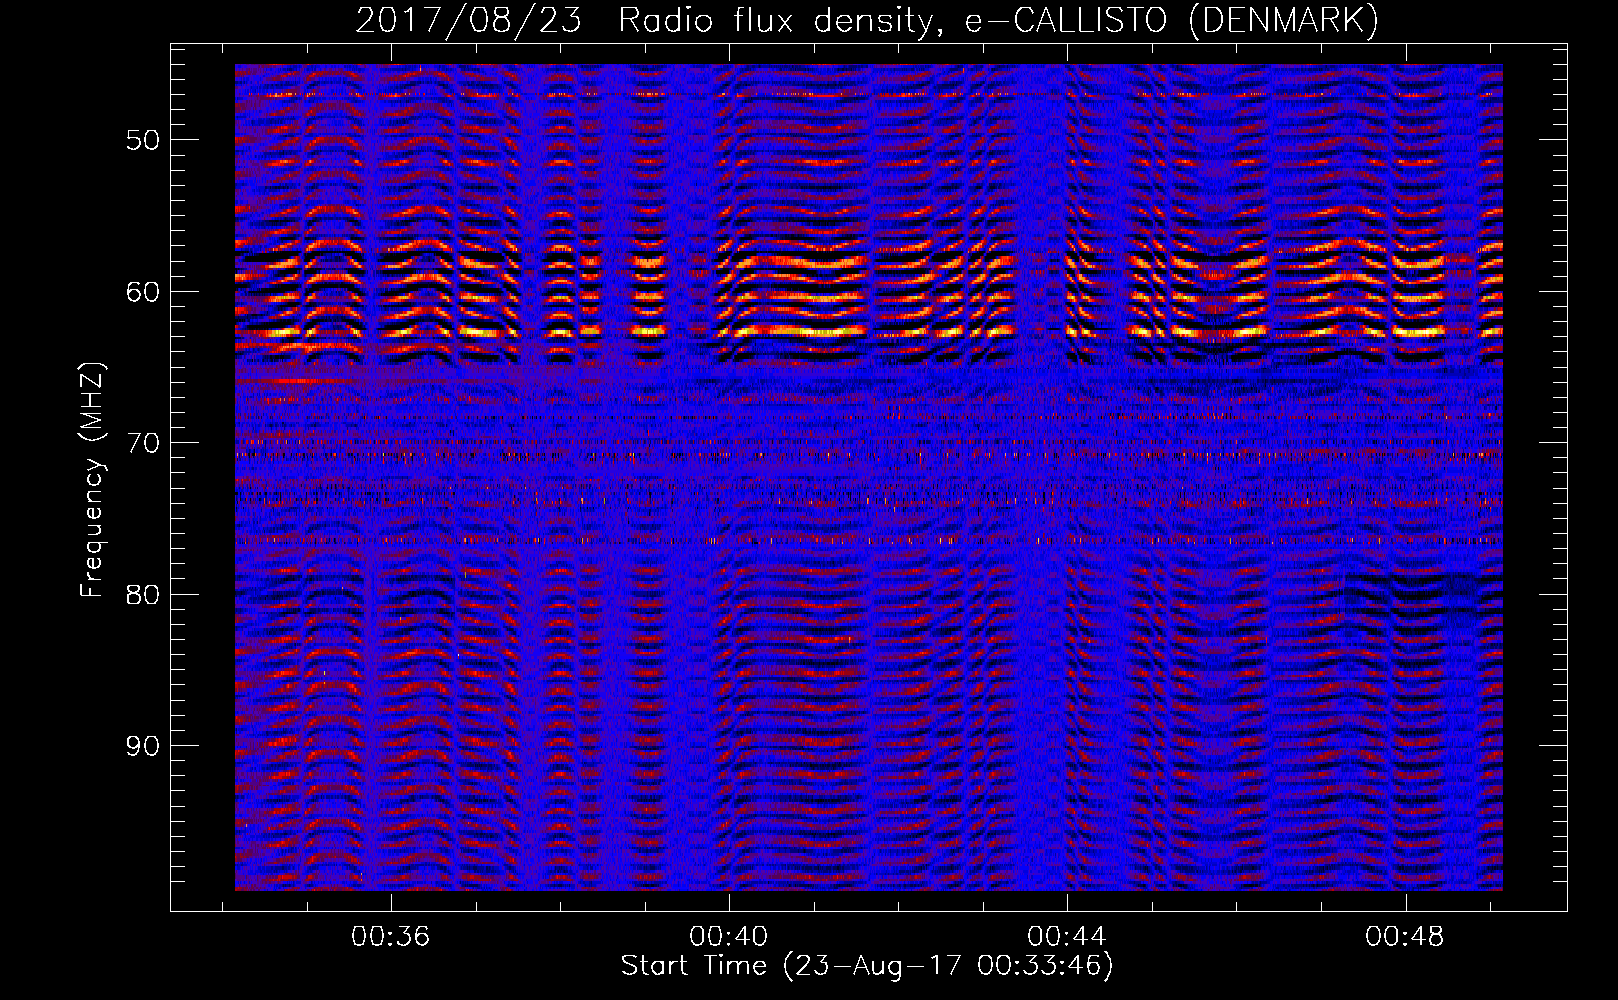Click the 00:48 time tick label
This screenshot has width=1618, height=1000.
tap(1405, 937)
